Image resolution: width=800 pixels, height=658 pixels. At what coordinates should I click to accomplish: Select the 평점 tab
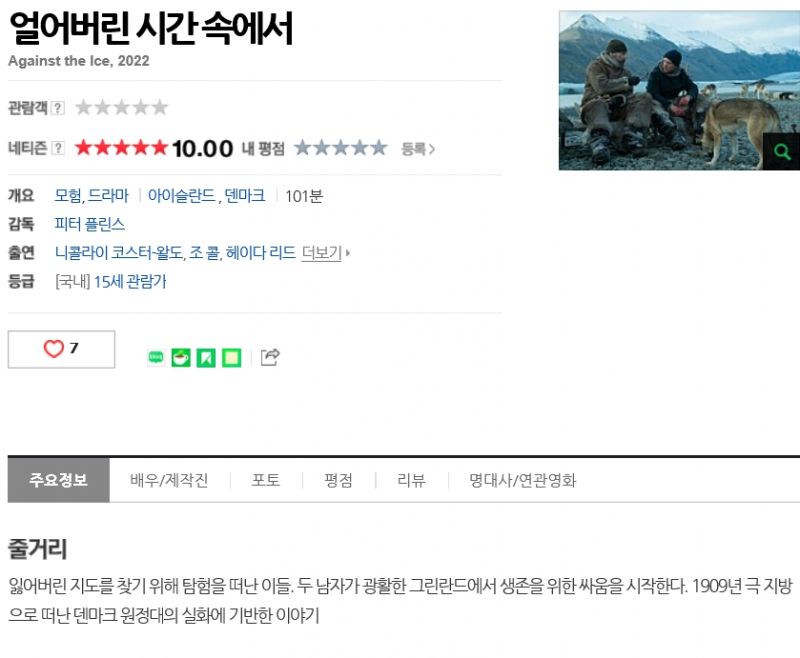[x=338, y=480]
